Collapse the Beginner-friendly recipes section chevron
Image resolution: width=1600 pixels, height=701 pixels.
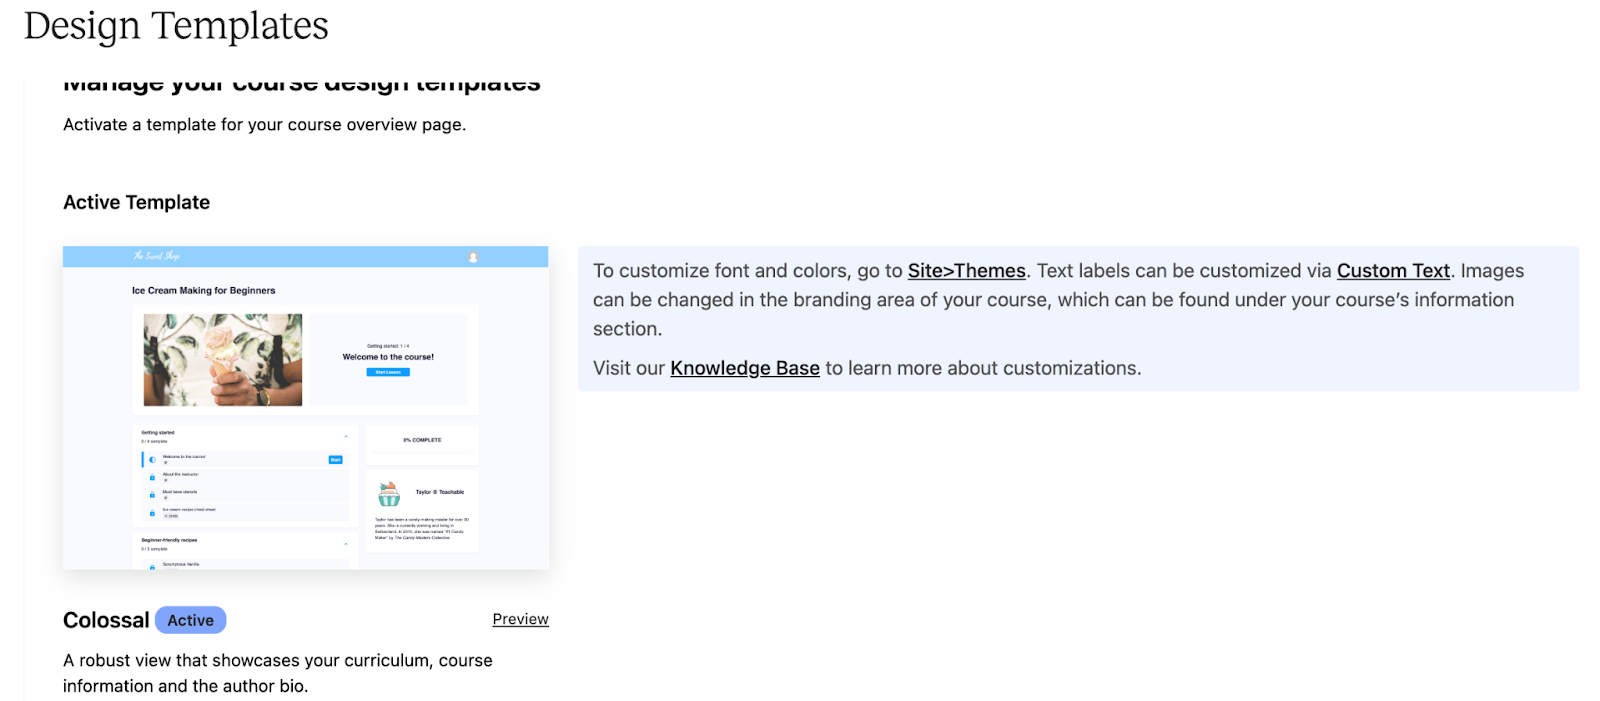pyautogui.click(x=346, y=544)
